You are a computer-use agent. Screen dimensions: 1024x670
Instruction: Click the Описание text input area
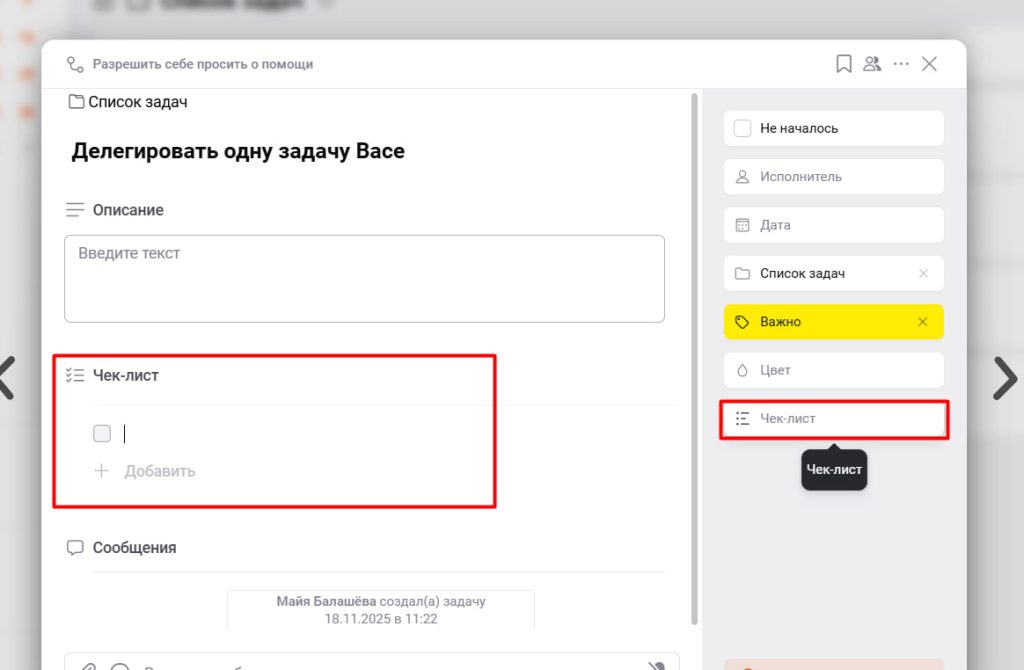pos(364,278)
